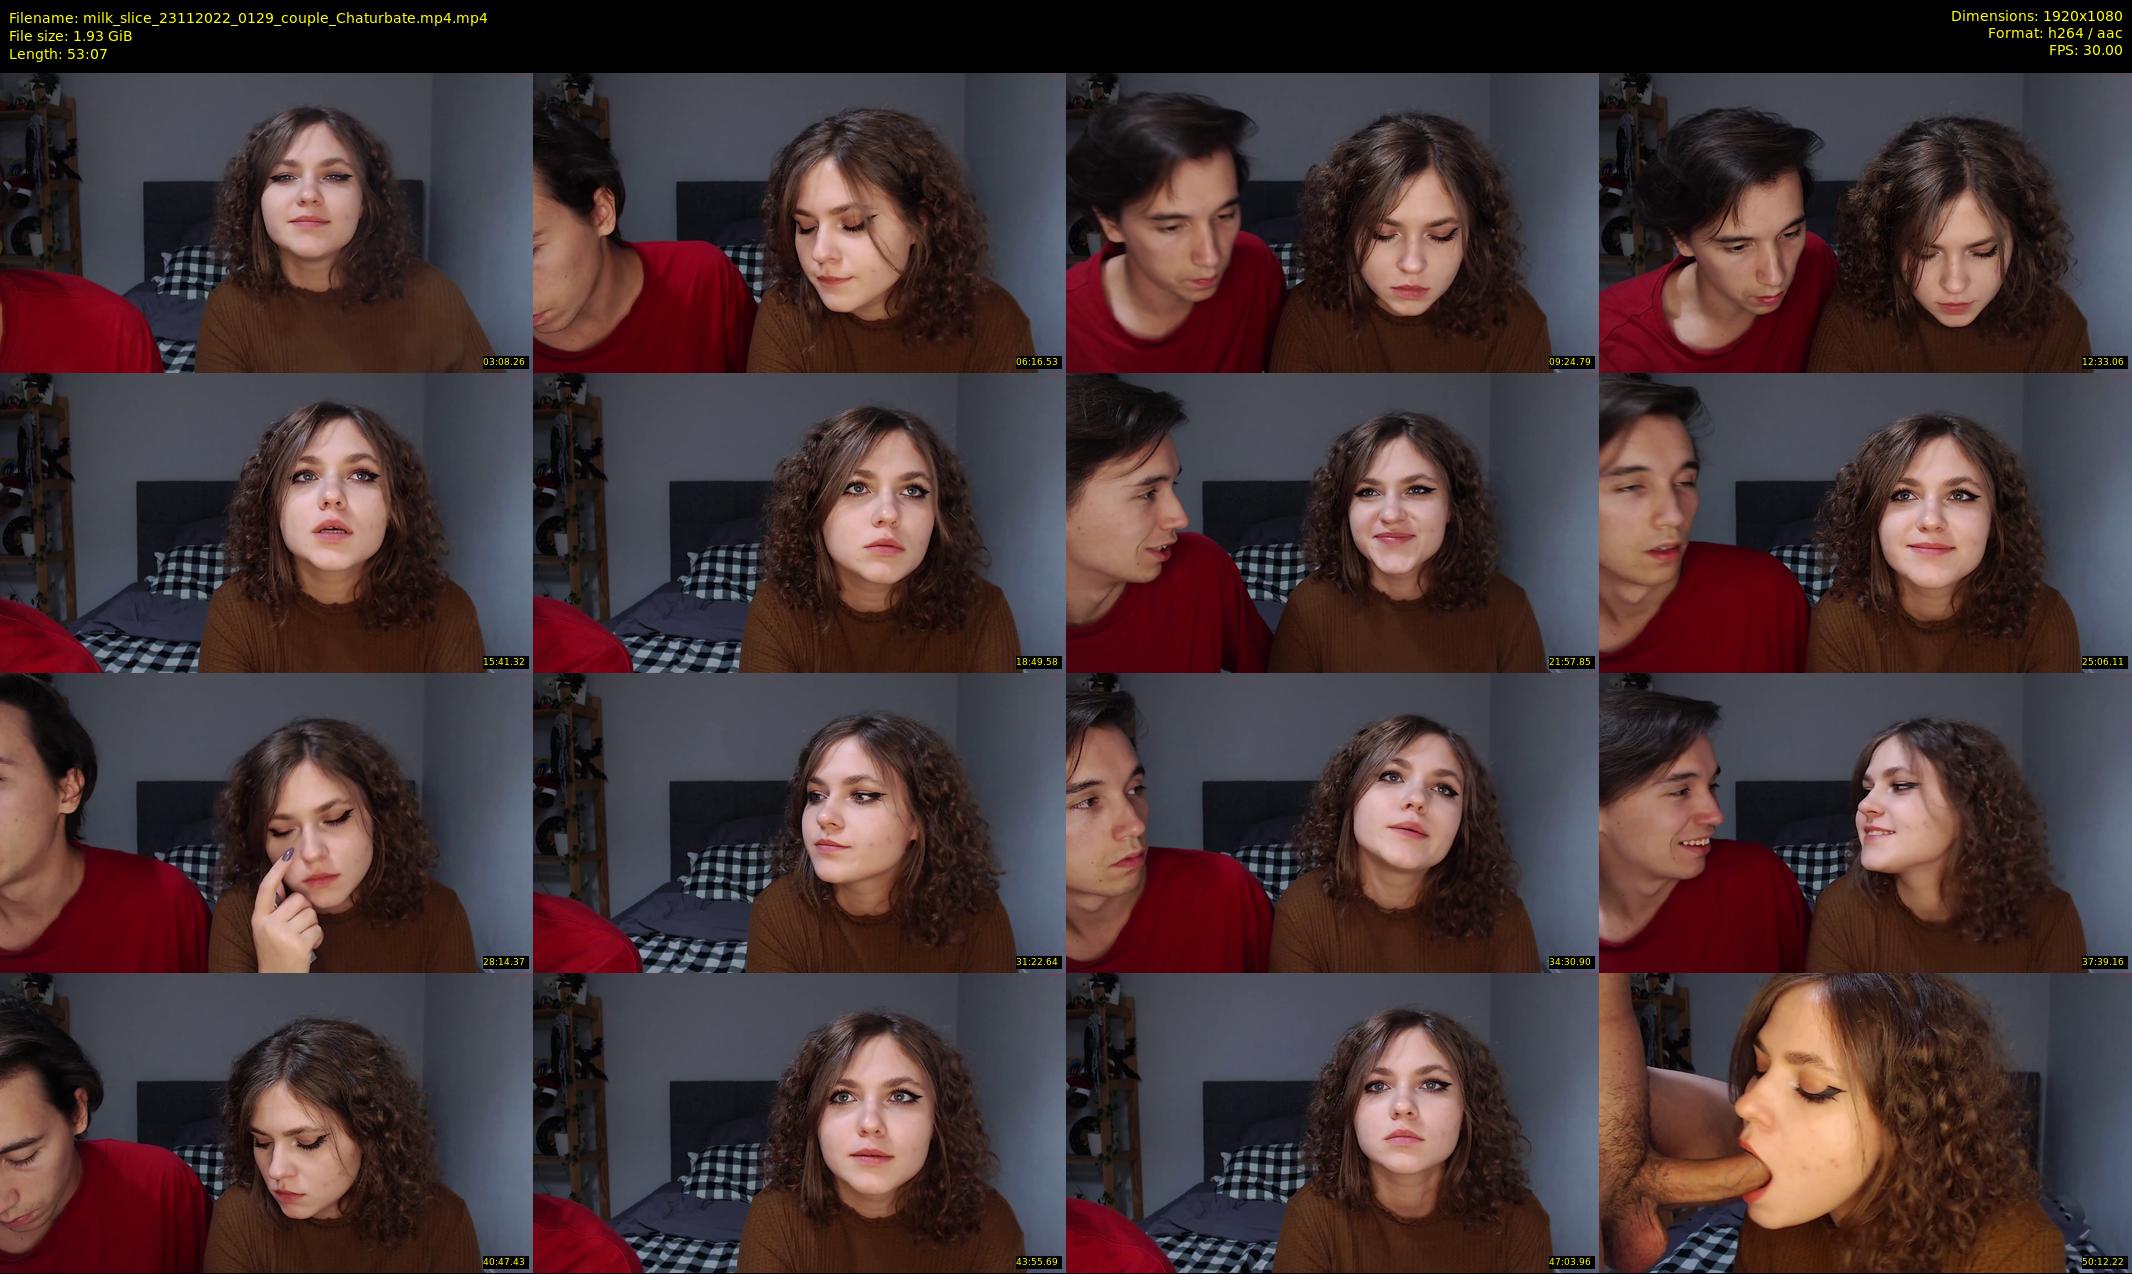The image size is (2132, 1274).
Task: Click the 'File size: 1.93 GiB' text
Action: click(70, 36)
